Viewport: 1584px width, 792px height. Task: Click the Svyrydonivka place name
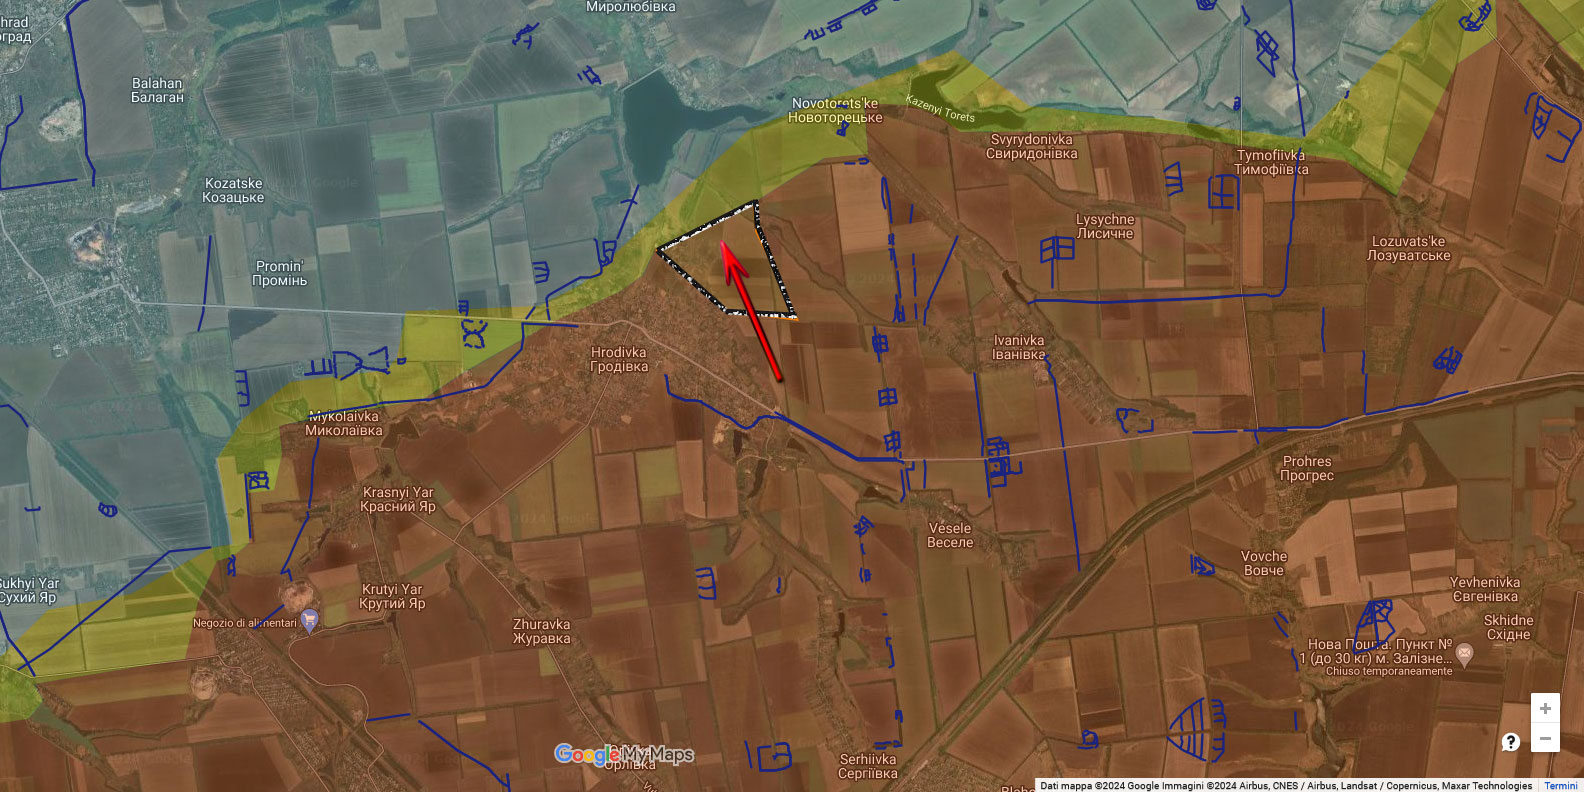1032,147
